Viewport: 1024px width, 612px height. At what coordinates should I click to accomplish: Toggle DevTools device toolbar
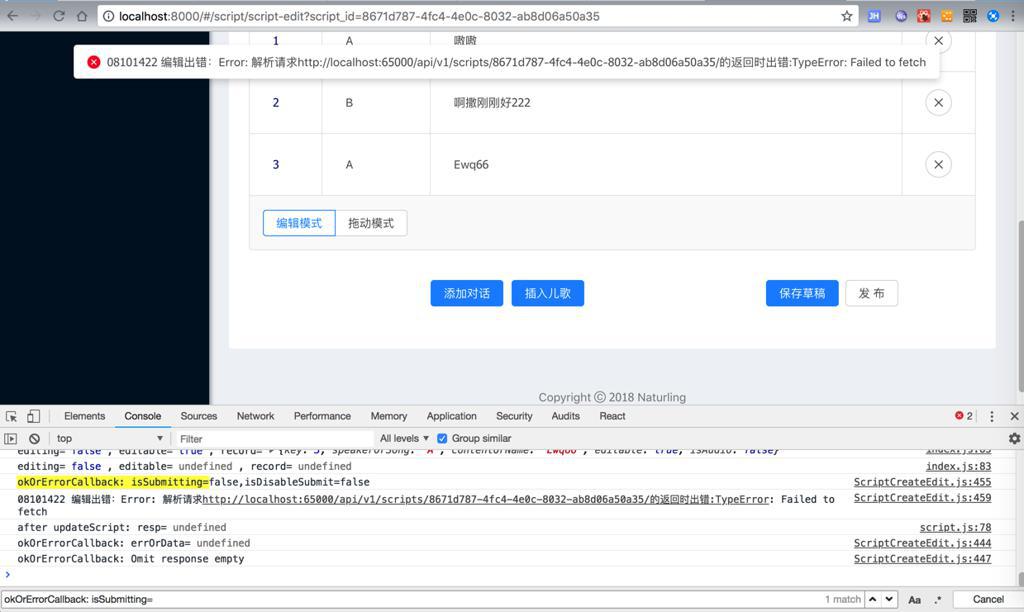pyautogui.click(x=33, y=416)
